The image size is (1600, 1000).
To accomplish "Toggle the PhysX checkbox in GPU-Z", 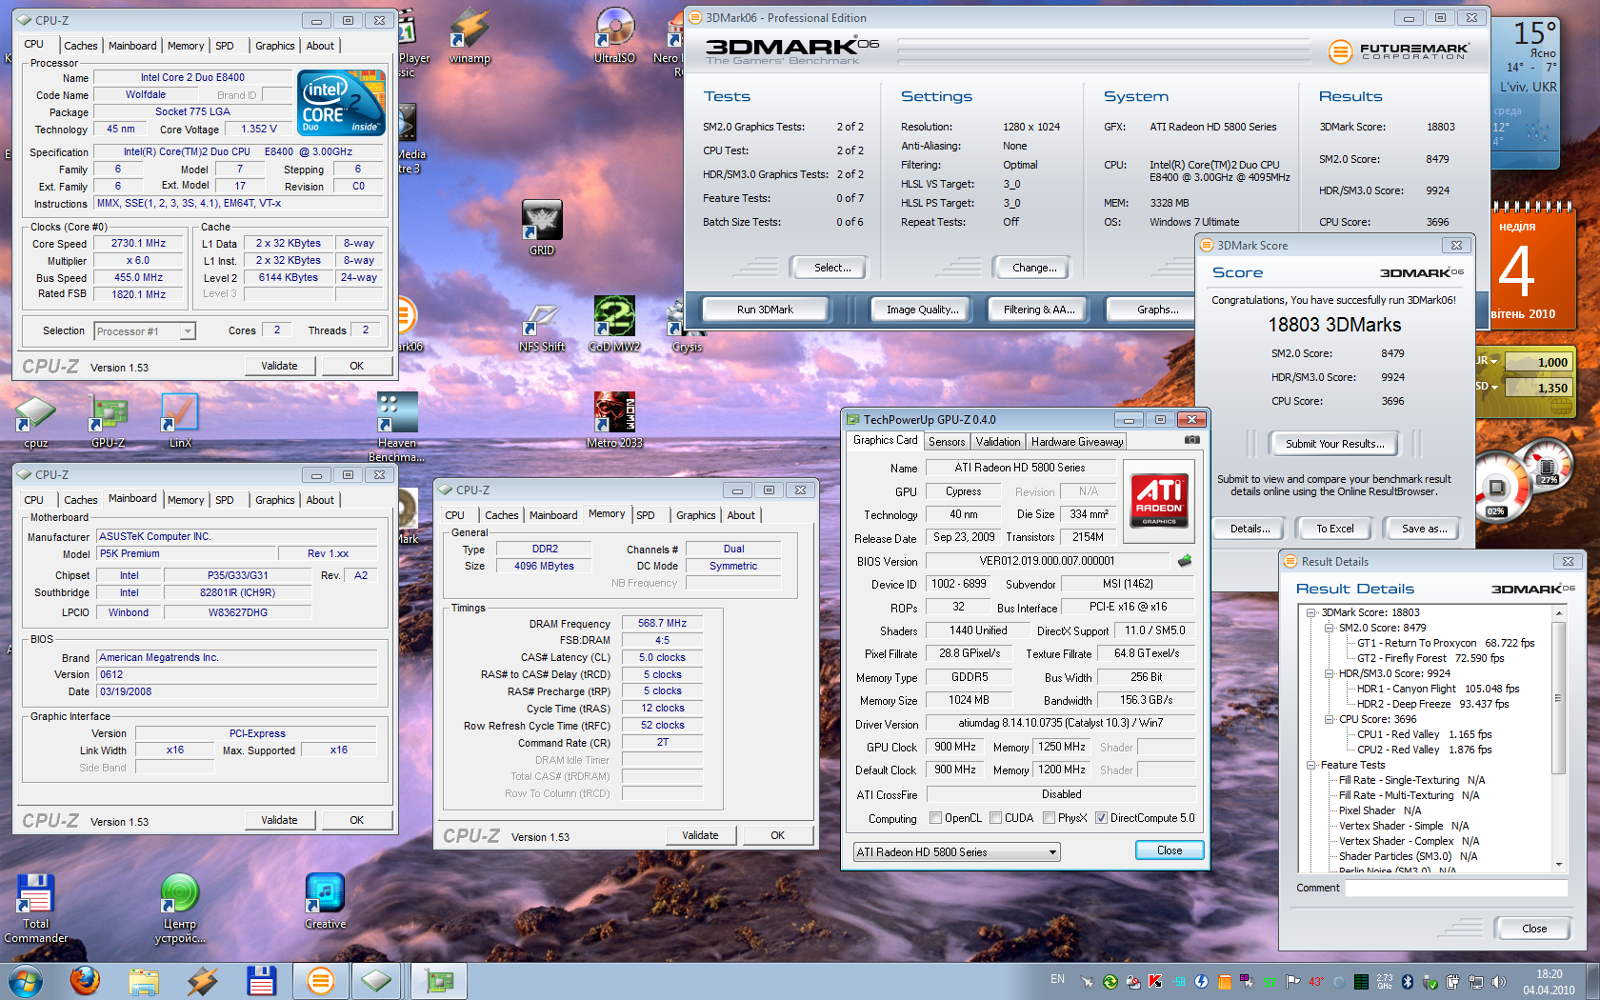I will pyautogui.click(x=1049, y=818).
